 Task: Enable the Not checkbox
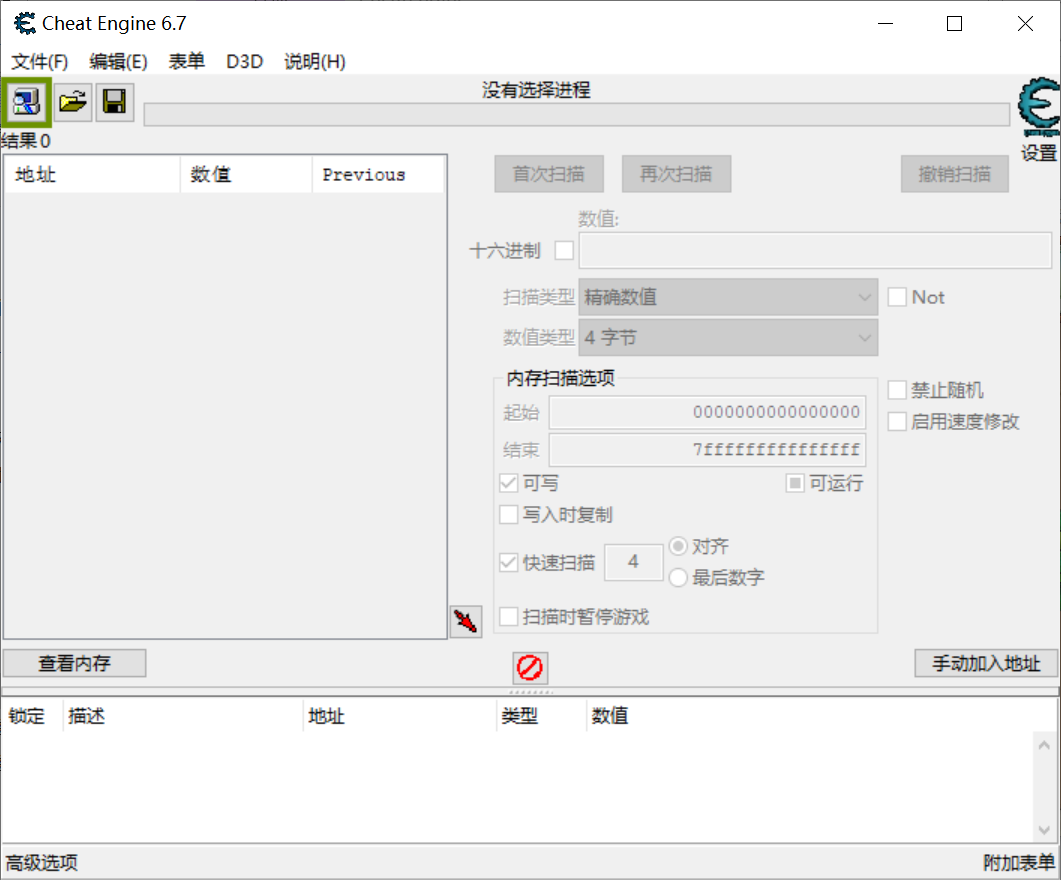[x=896, y=297]
